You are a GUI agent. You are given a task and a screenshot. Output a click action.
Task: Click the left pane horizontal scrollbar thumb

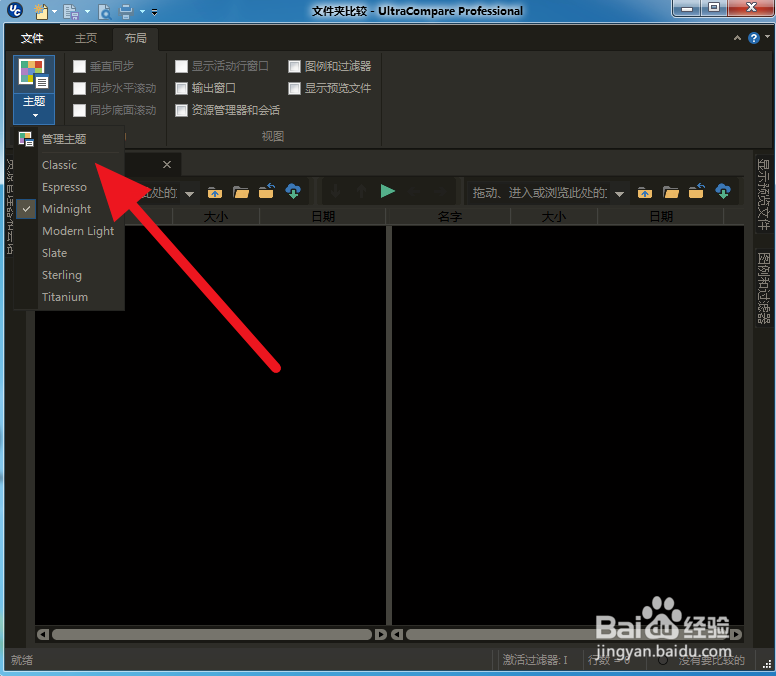[212, 634]
